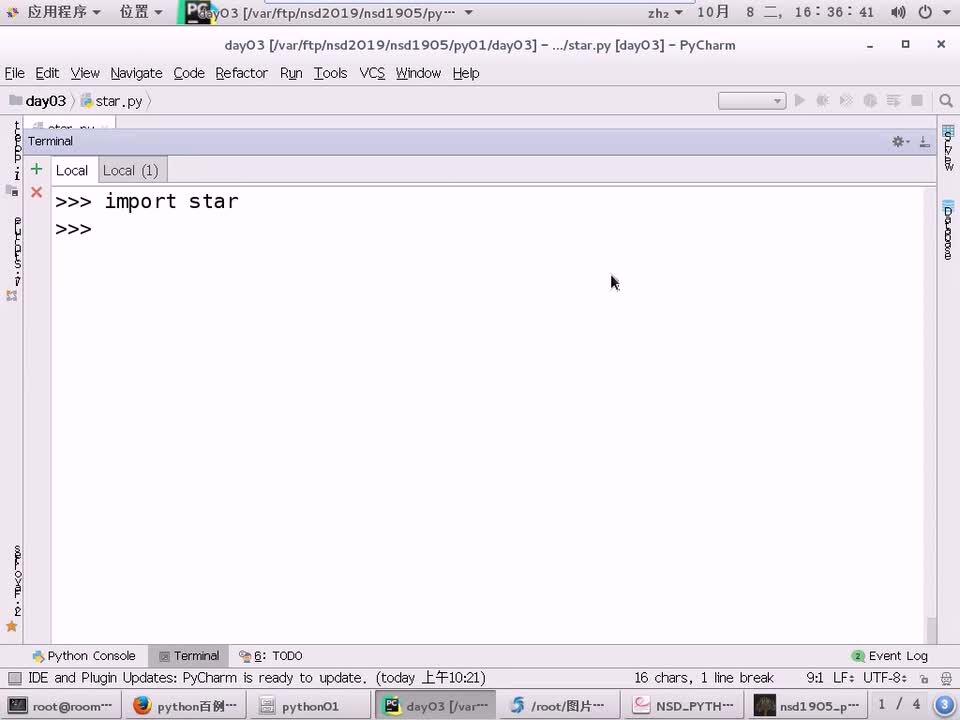Switch to python百例 Firefox taskbar item

185,706
